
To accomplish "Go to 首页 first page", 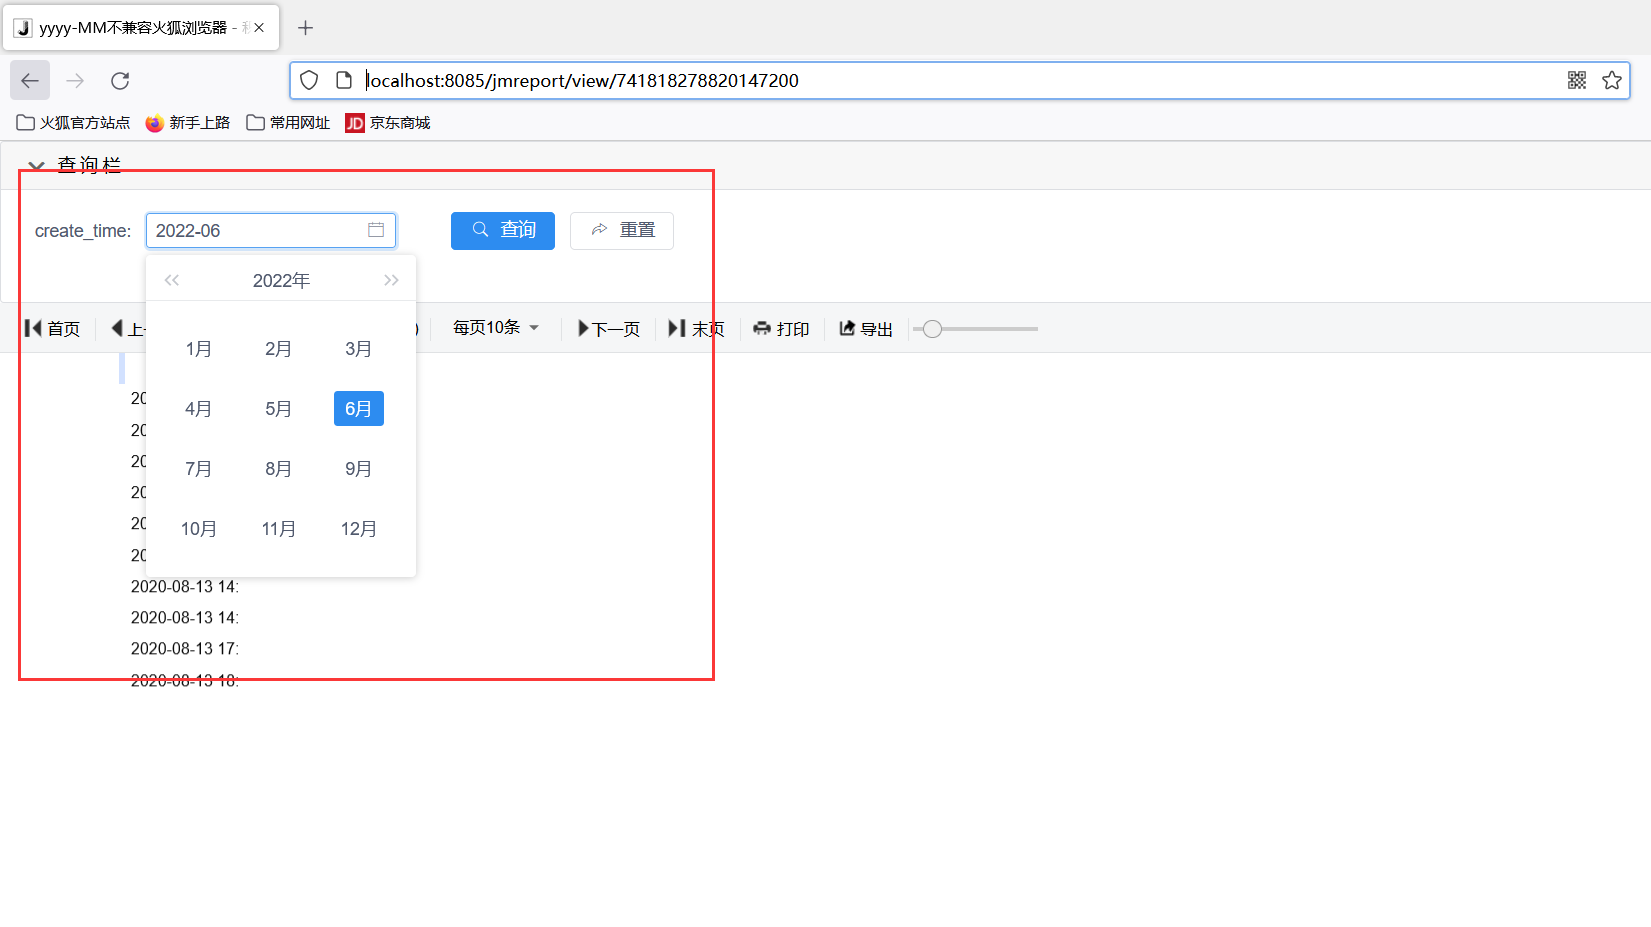I will [x=52, y=328].
